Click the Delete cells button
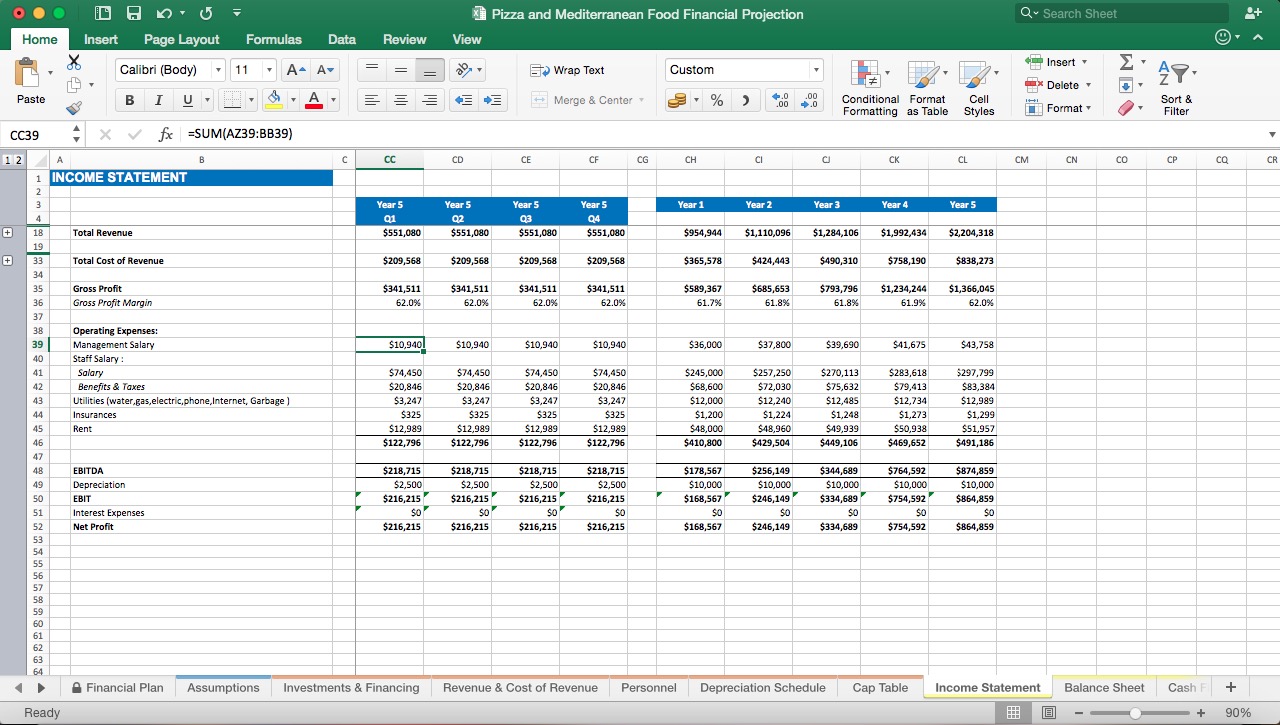 click(x=1057, y=85)
